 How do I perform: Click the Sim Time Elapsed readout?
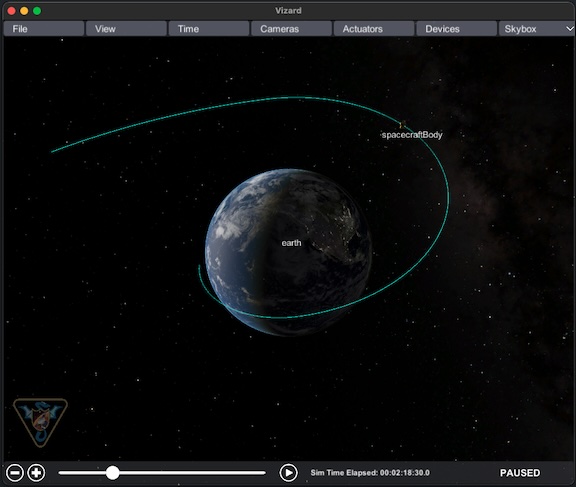pyautogui.click(x=370, y=473)
